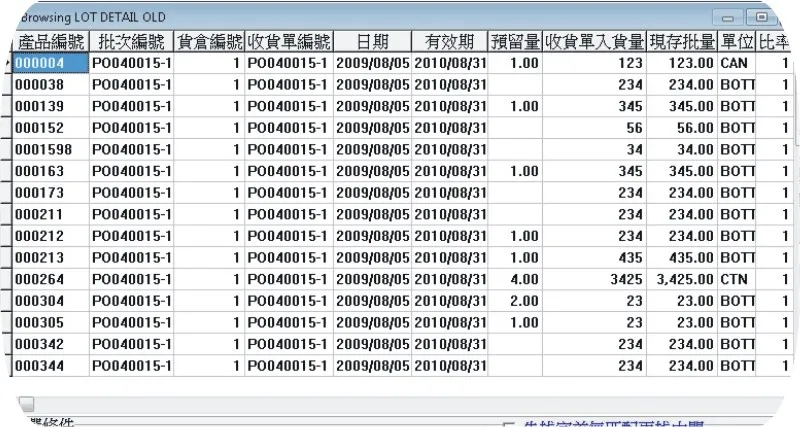
Task: Click the 日期 column header
Action: 371,42
